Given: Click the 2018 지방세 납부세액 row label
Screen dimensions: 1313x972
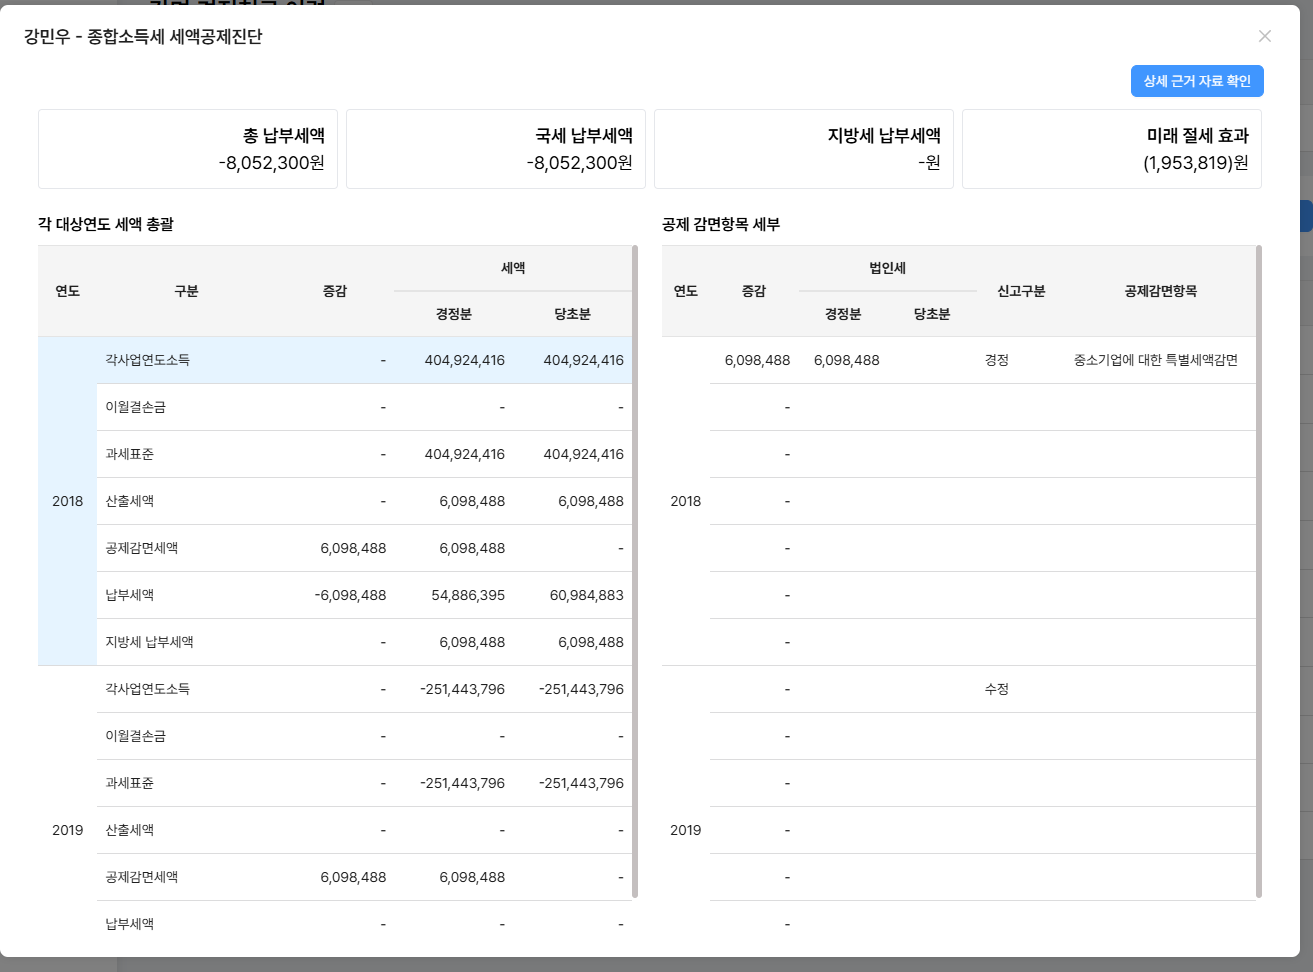Looking at the screenshot, I should click(x=150, y=642).
